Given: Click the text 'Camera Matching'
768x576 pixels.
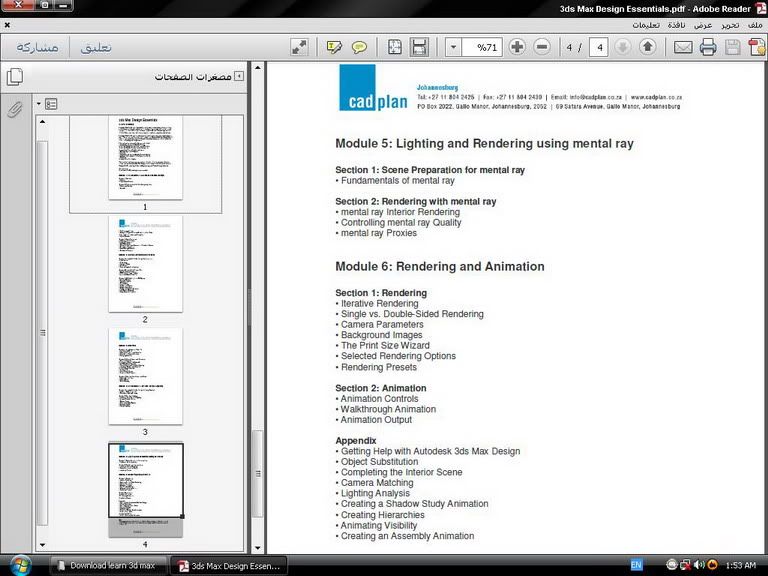Looking at the screenshot, I should pyautogui.click(x=377, y=482).
